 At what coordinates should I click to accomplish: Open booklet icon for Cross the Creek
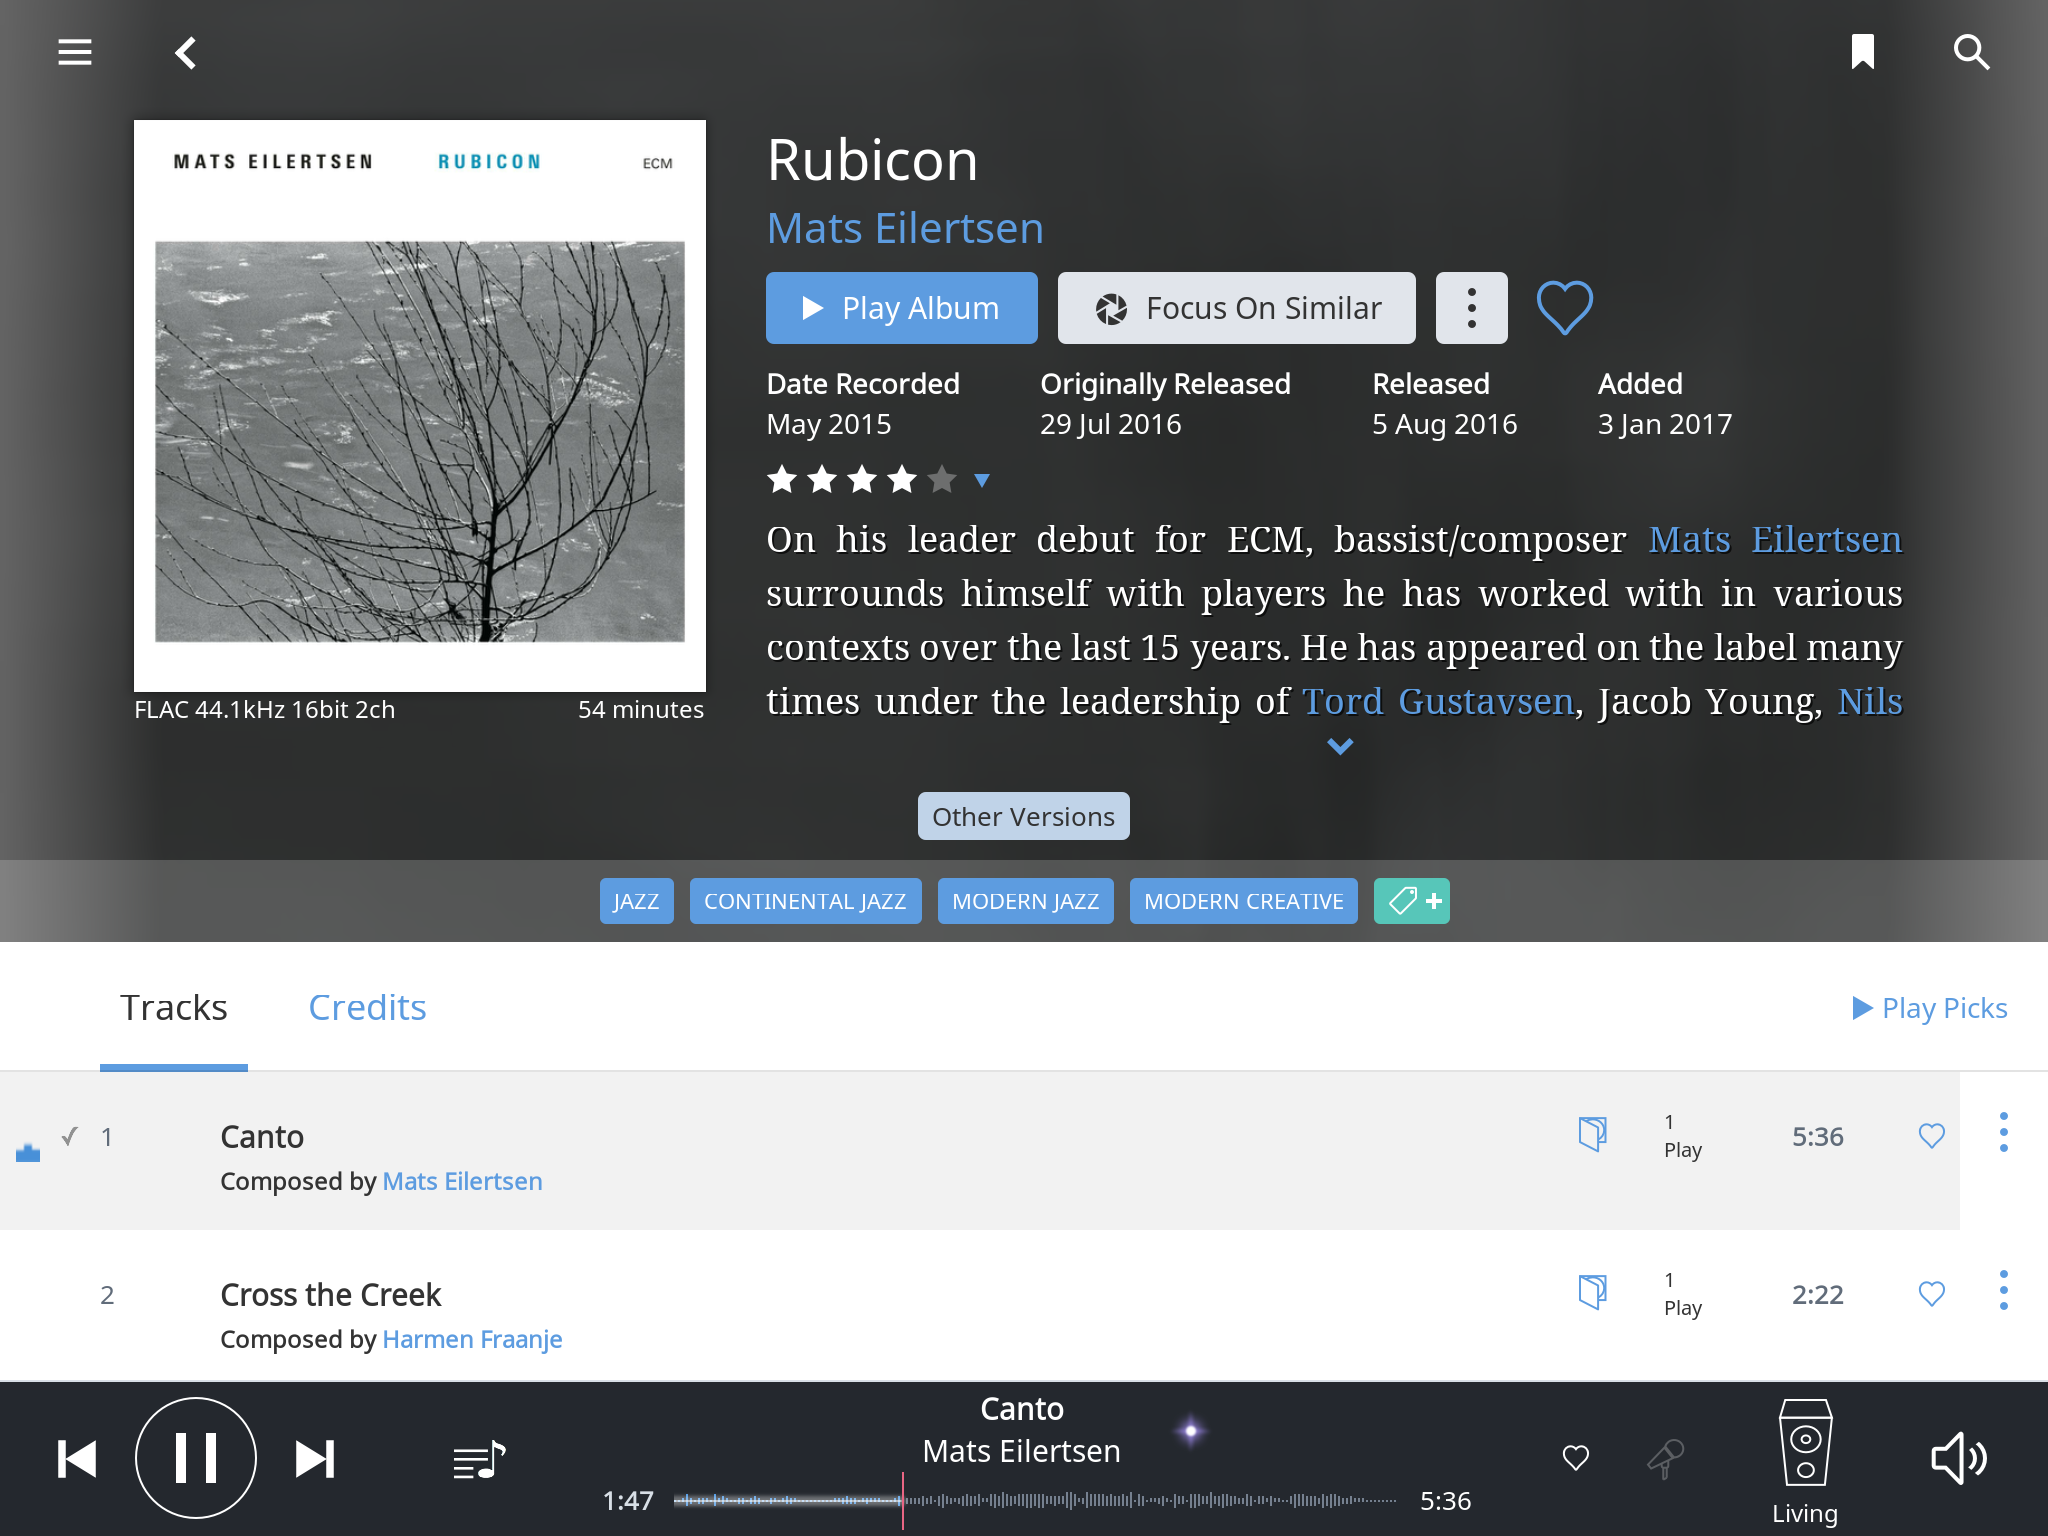[x=1592, y=1292]
